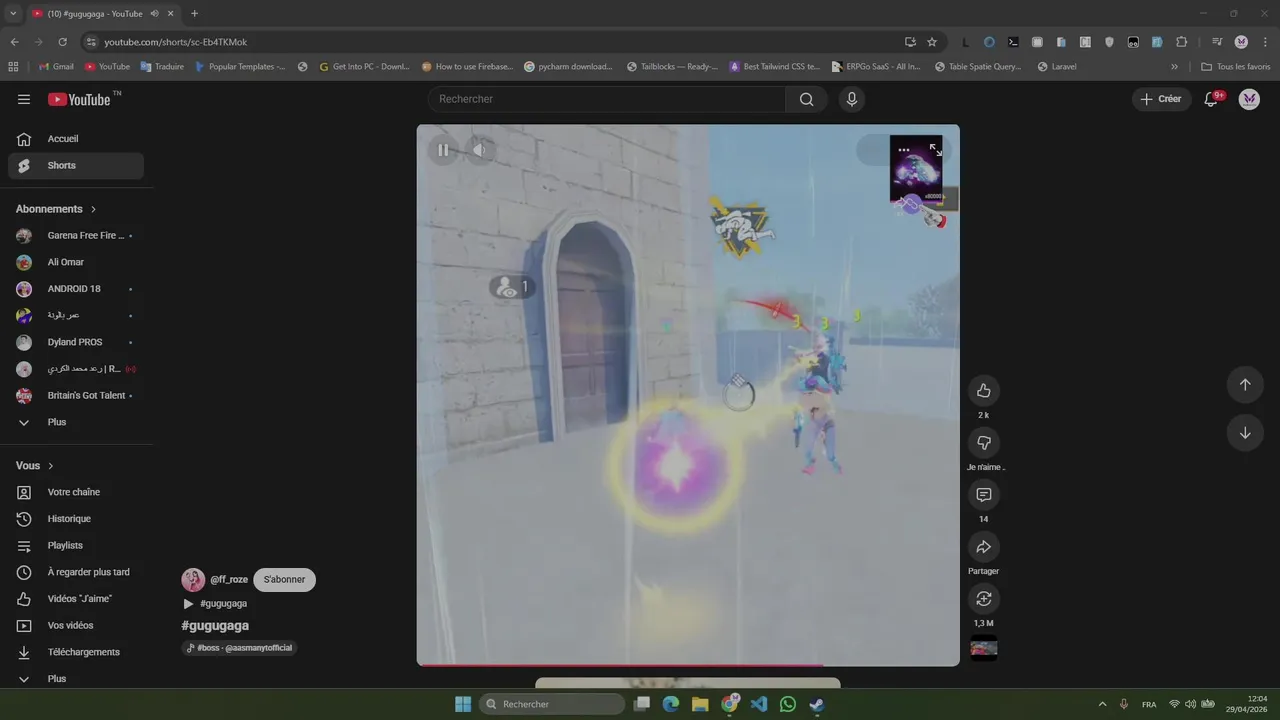Open the sound thumbnail below Remix

click(983, 648)
